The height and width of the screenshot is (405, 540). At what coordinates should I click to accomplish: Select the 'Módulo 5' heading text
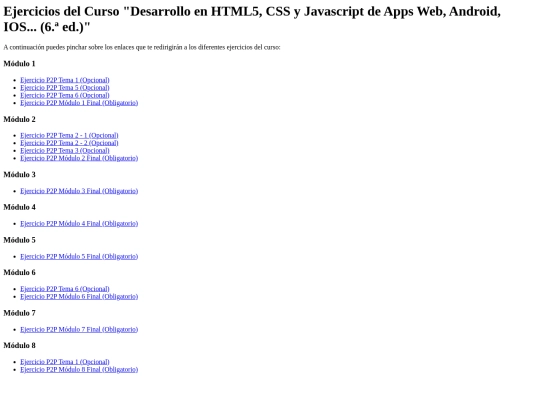[20, 240]
